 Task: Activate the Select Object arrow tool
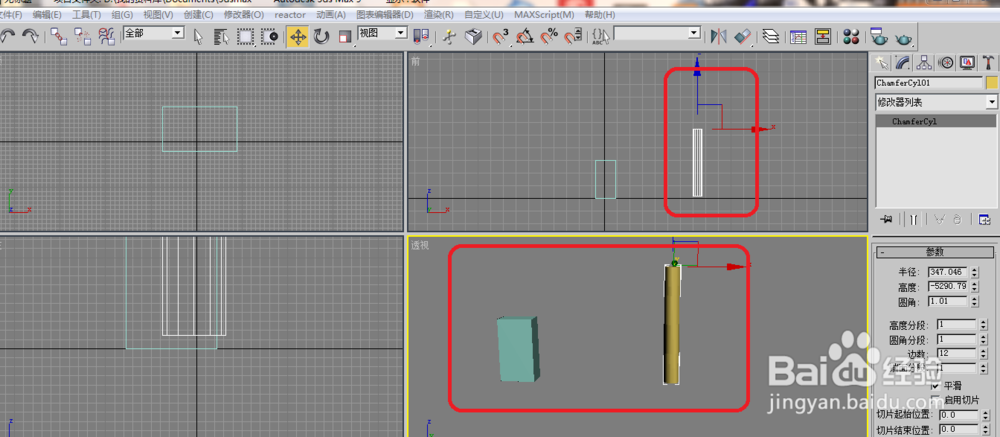coord(198,37)
